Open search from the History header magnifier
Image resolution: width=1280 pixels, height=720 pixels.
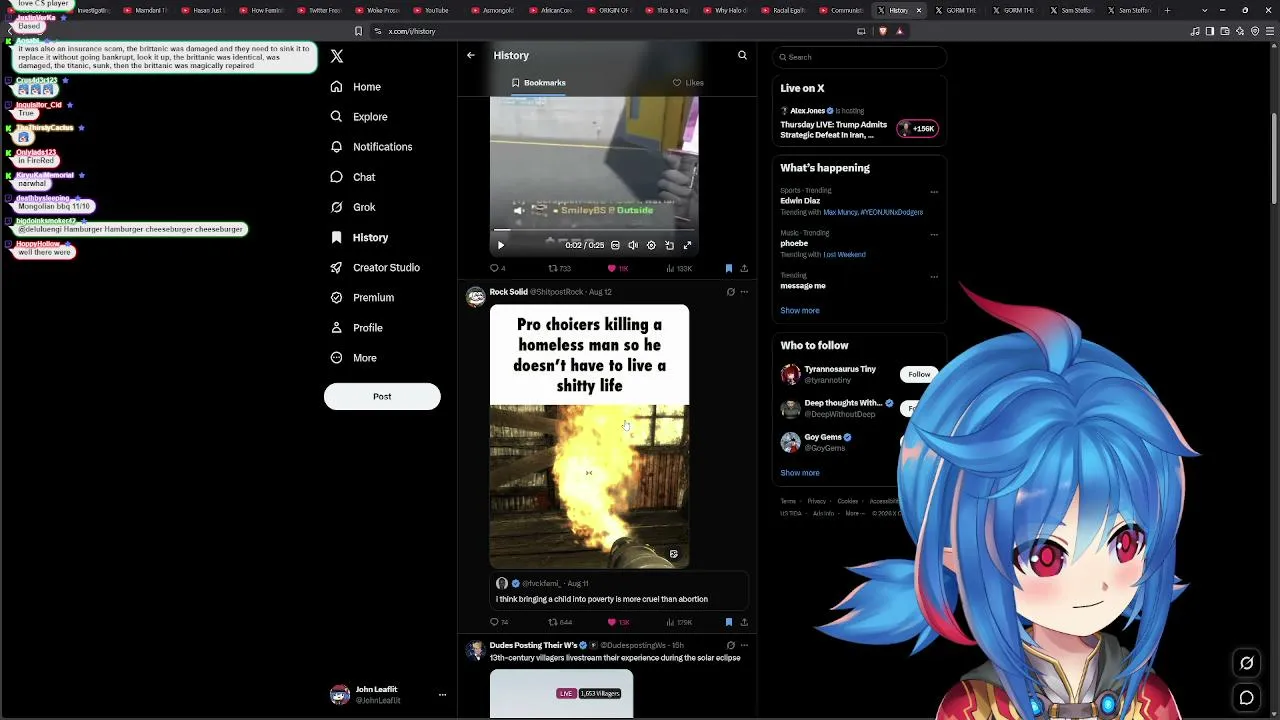pos(742,55)
